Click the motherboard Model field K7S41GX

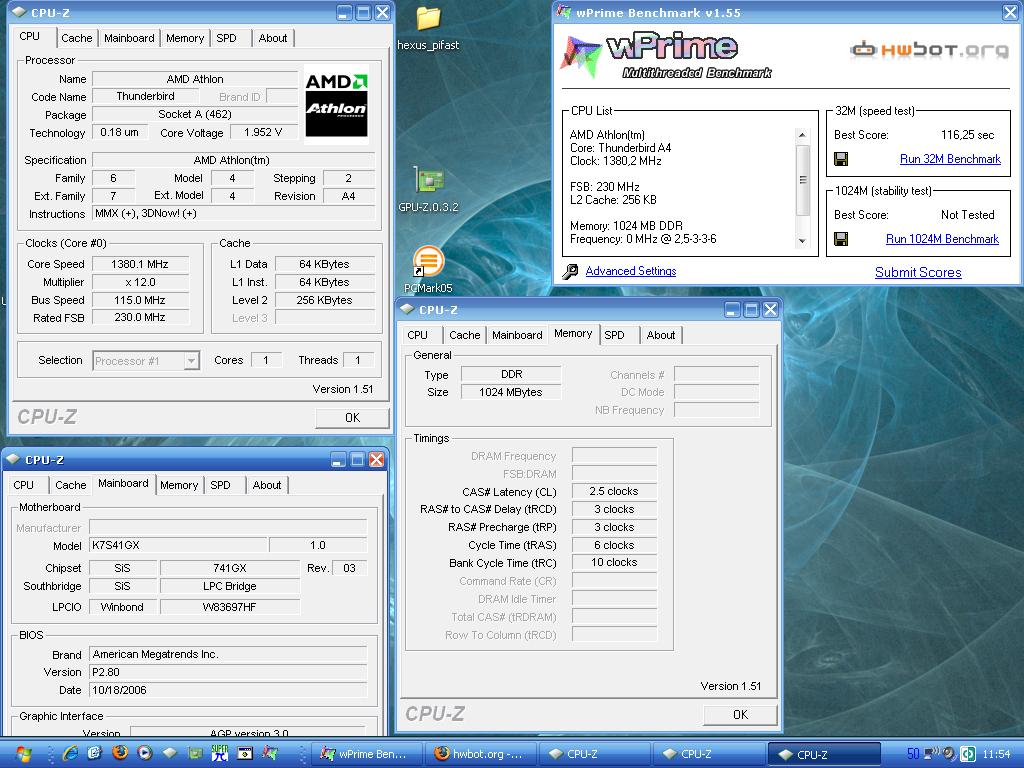click(x=178, y=545)
